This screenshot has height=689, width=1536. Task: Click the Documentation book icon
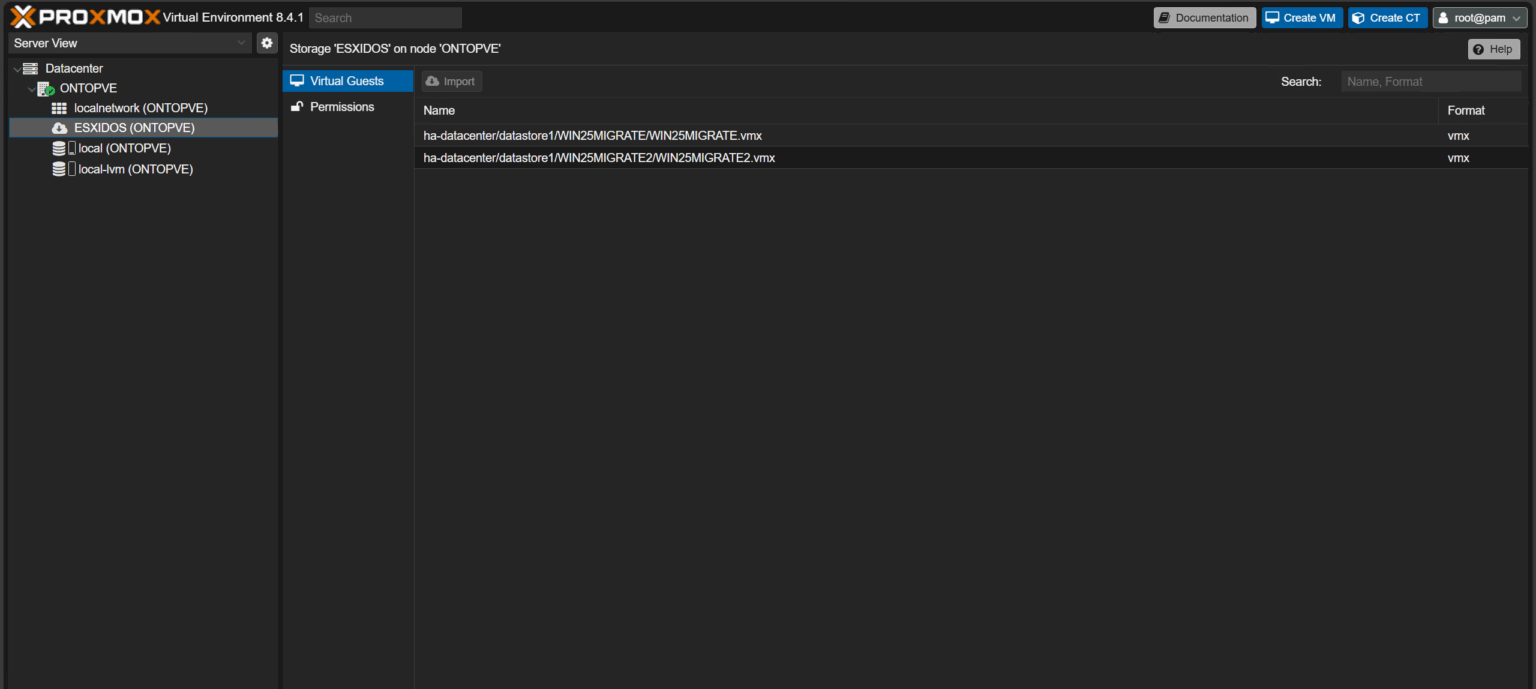[1164, 18]
